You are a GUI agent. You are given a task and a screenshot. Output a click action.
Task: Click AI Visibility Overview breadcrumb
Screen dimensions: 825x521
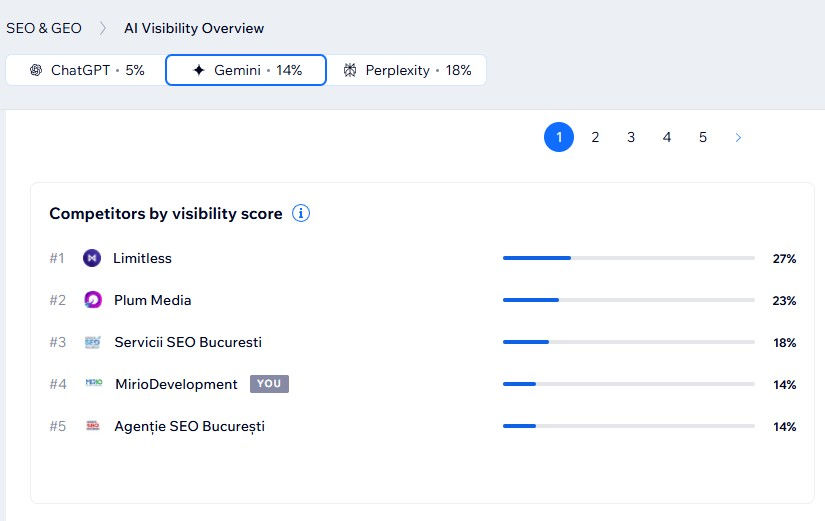click(194, 28)
